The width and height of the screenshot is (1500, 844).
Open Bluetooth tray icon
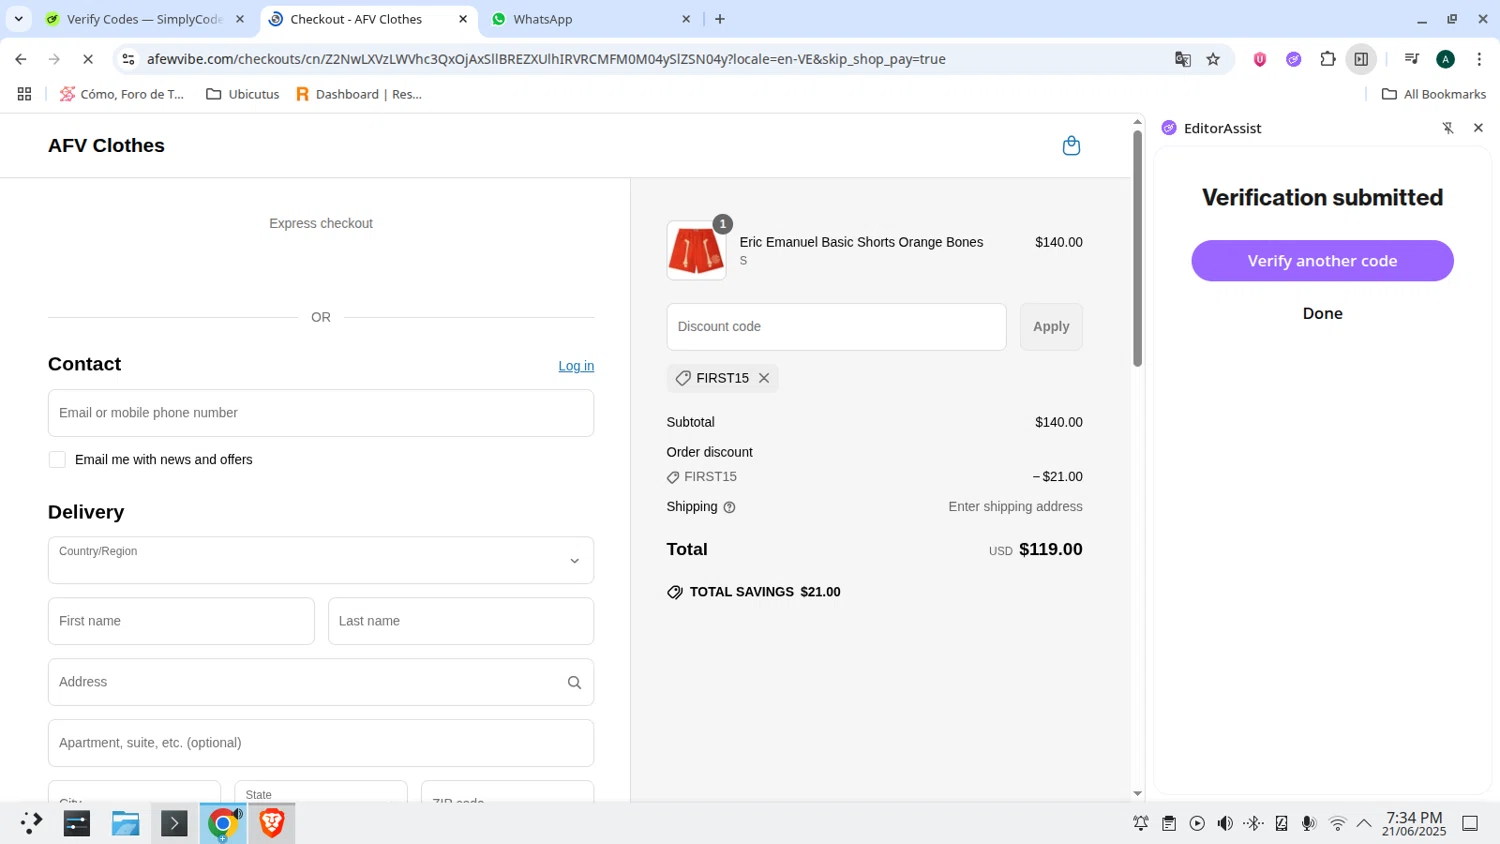pyautogui.click(x=1253, y=823)
